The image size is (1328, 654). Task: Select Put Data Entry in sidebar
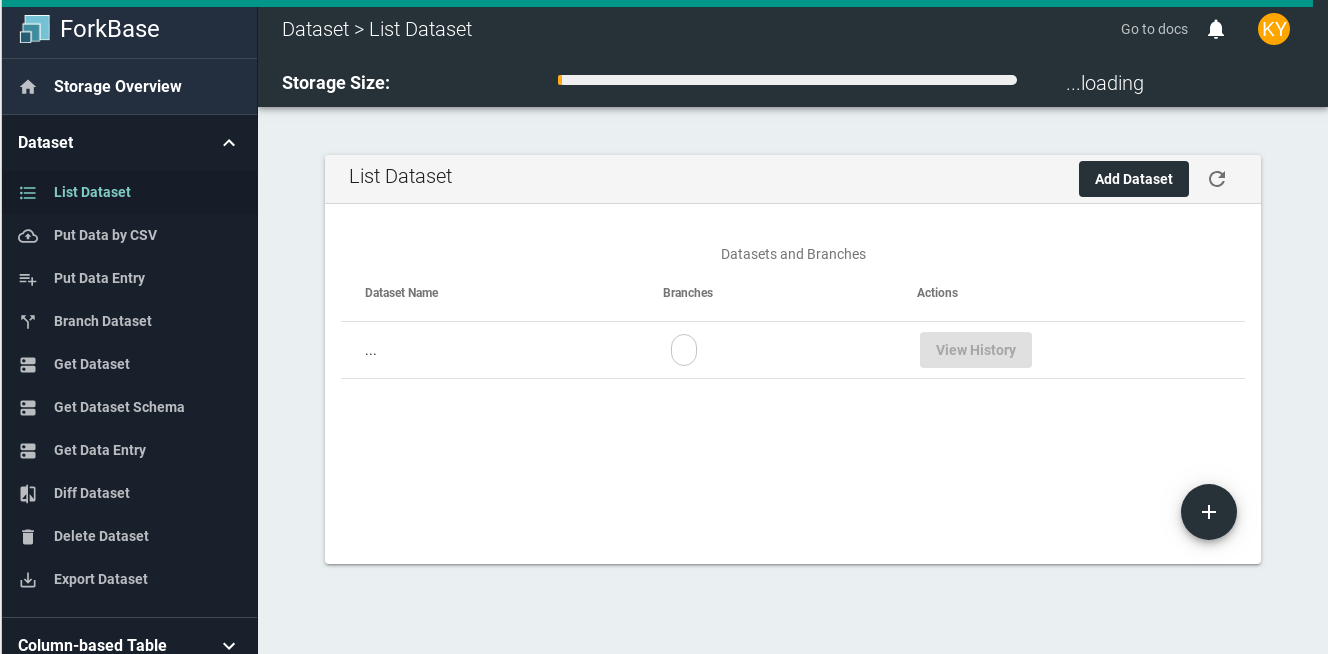[99, 278]
